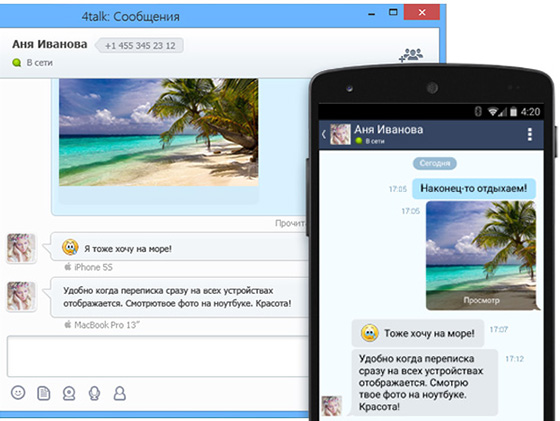Tap the Wi-Fi icon in phone status bar

[x=493, y=112]
